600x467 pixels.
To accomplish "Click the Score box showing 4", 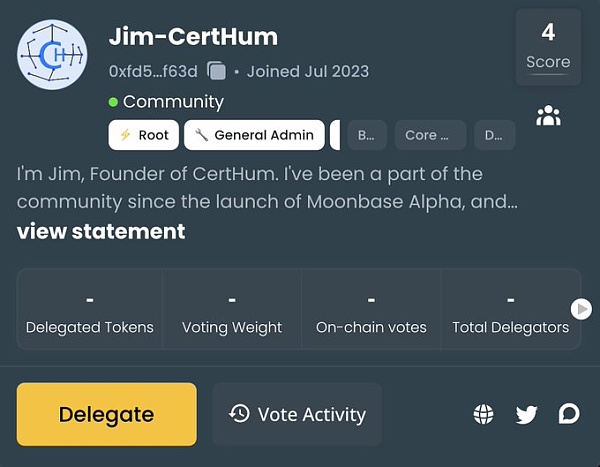I will 548,45.
